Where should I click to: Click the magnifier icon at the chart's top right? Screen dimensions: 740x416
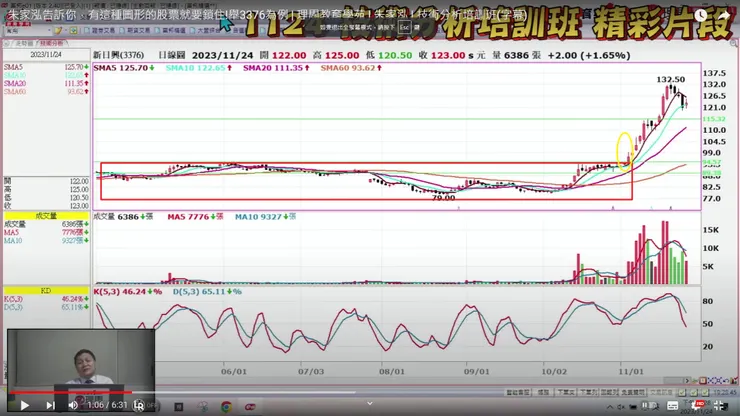(734, 43)
